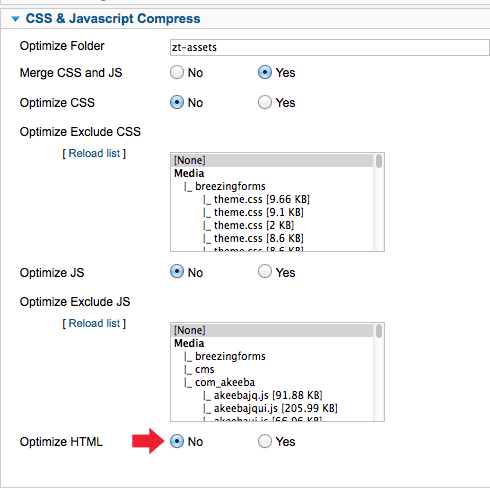This screenshot has height=488, width=490.
Task: Click the Exclude JS list scrollbar
Action: coord(379,372)
